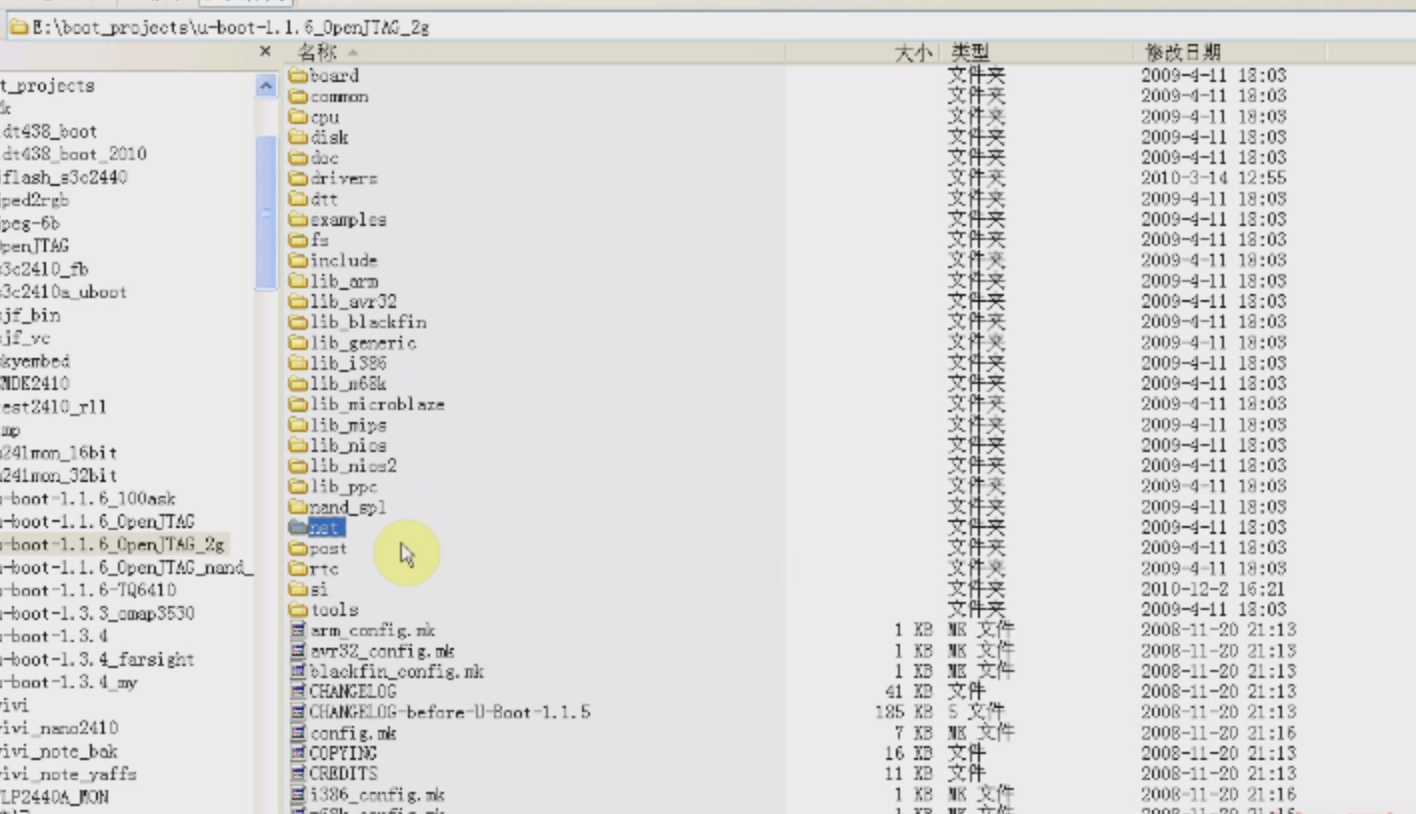
Task: Select the config.mk file name
Action: tap(353, 733)
